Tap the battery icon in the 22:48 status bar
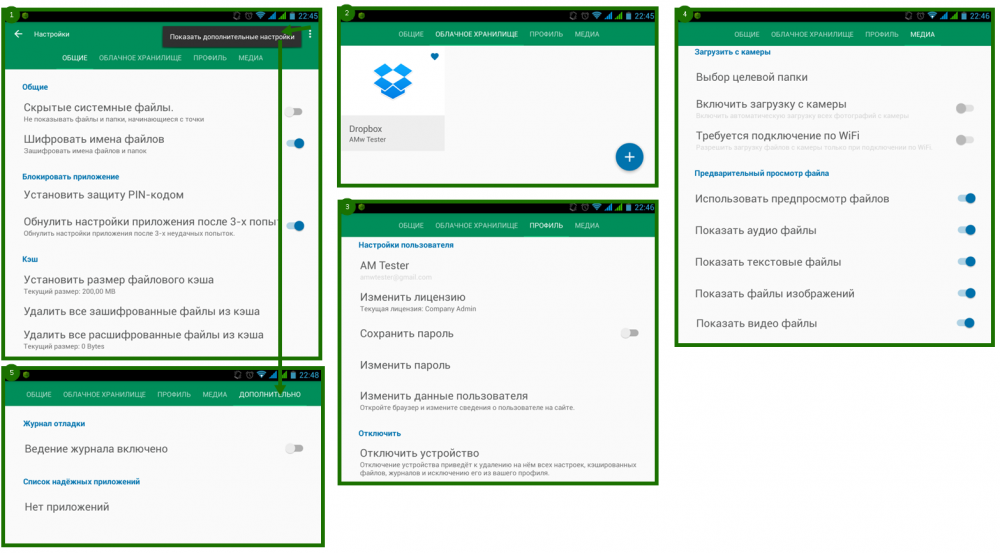Image resolution: width=1000 pixels, height=553 pixels. [x=294, y=375]
